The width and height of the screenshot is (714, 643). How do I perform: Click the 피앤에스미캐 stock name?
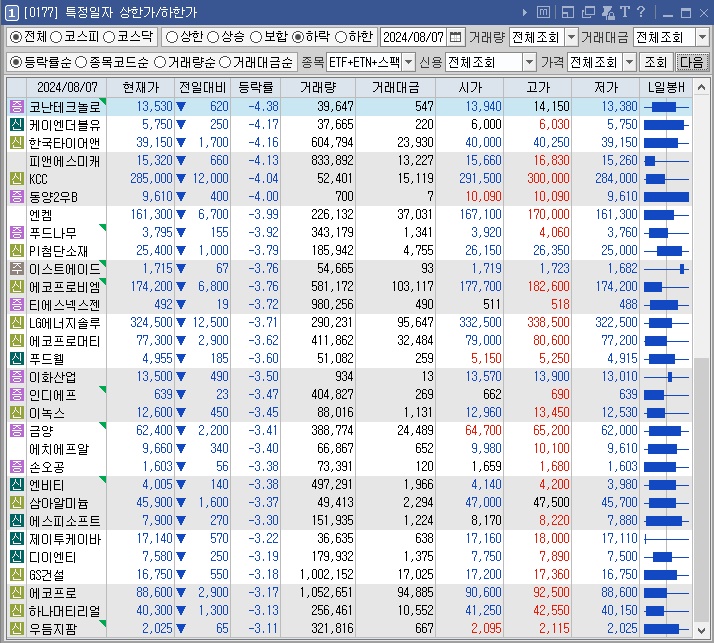click(x=64, y=161)
